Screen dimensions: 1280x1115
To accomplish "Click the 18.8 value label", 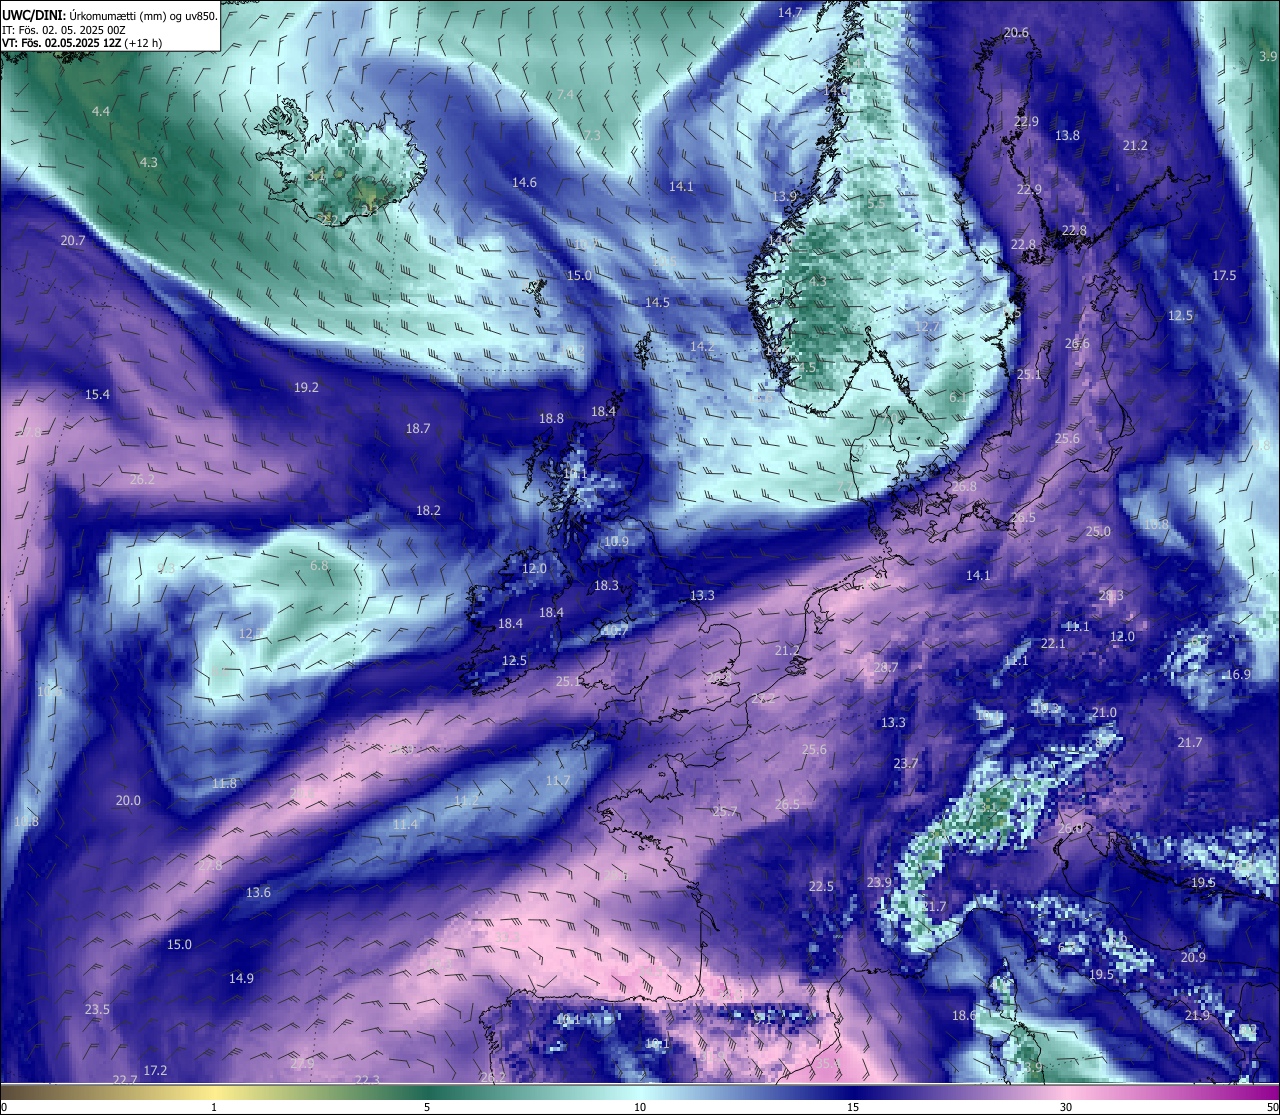I will 551,418.
